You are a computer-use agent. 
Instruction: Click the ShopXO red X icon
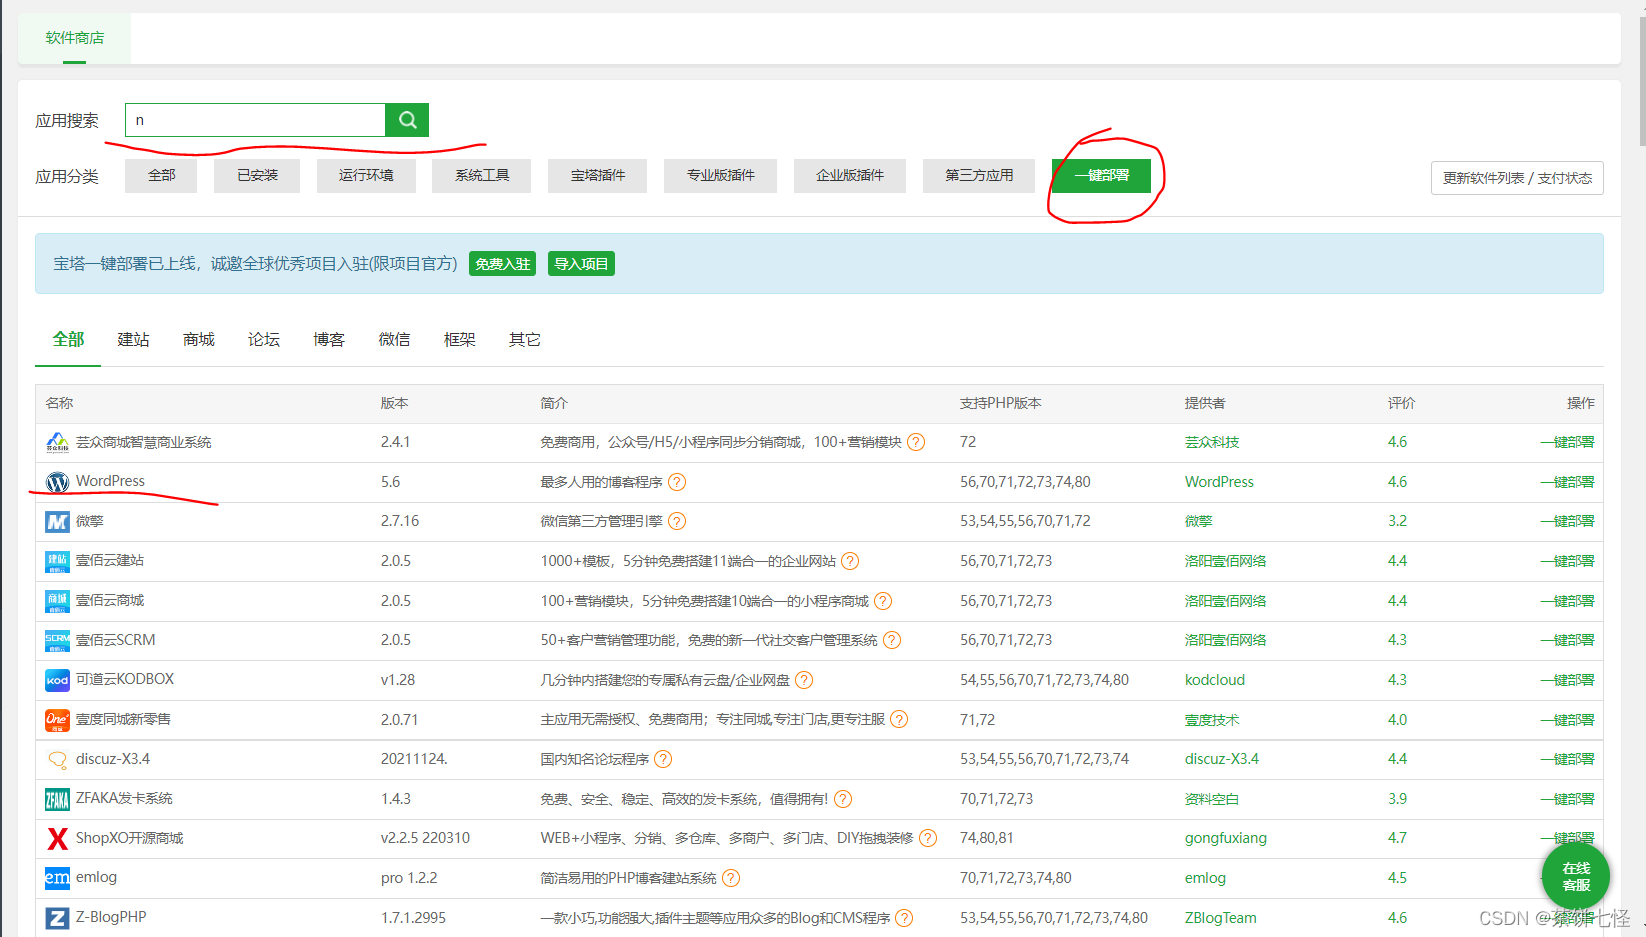click(57, 838)
